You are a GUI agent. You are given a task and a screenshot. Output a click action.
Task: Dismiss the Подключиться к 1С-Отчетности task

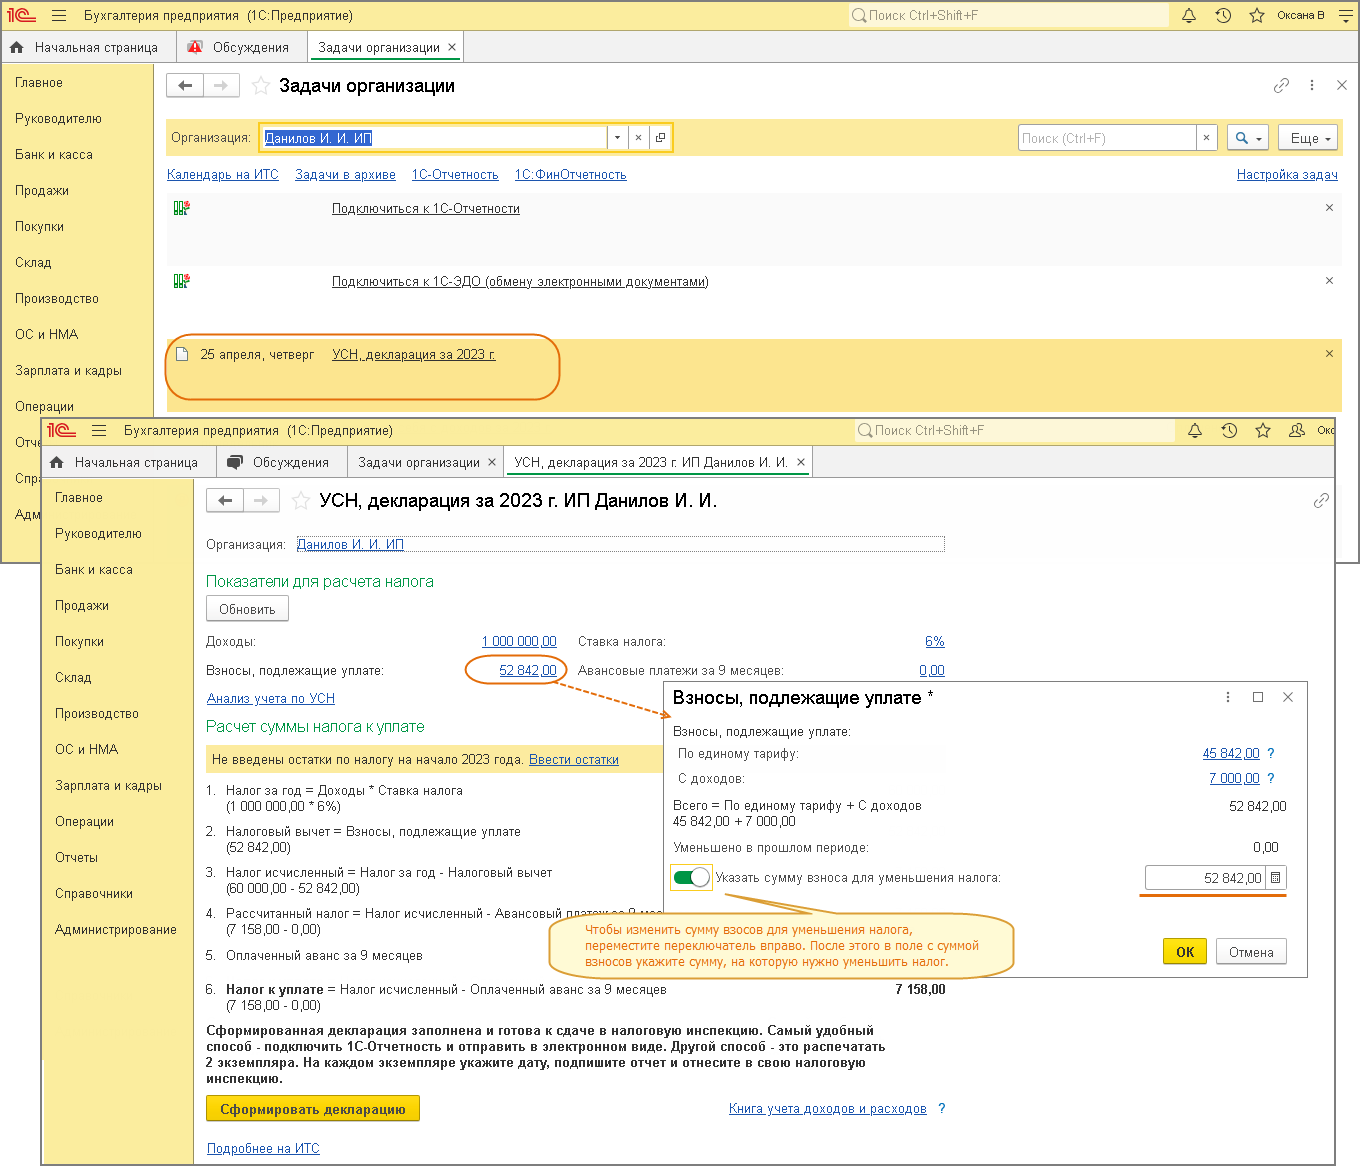click(1329, 208)
